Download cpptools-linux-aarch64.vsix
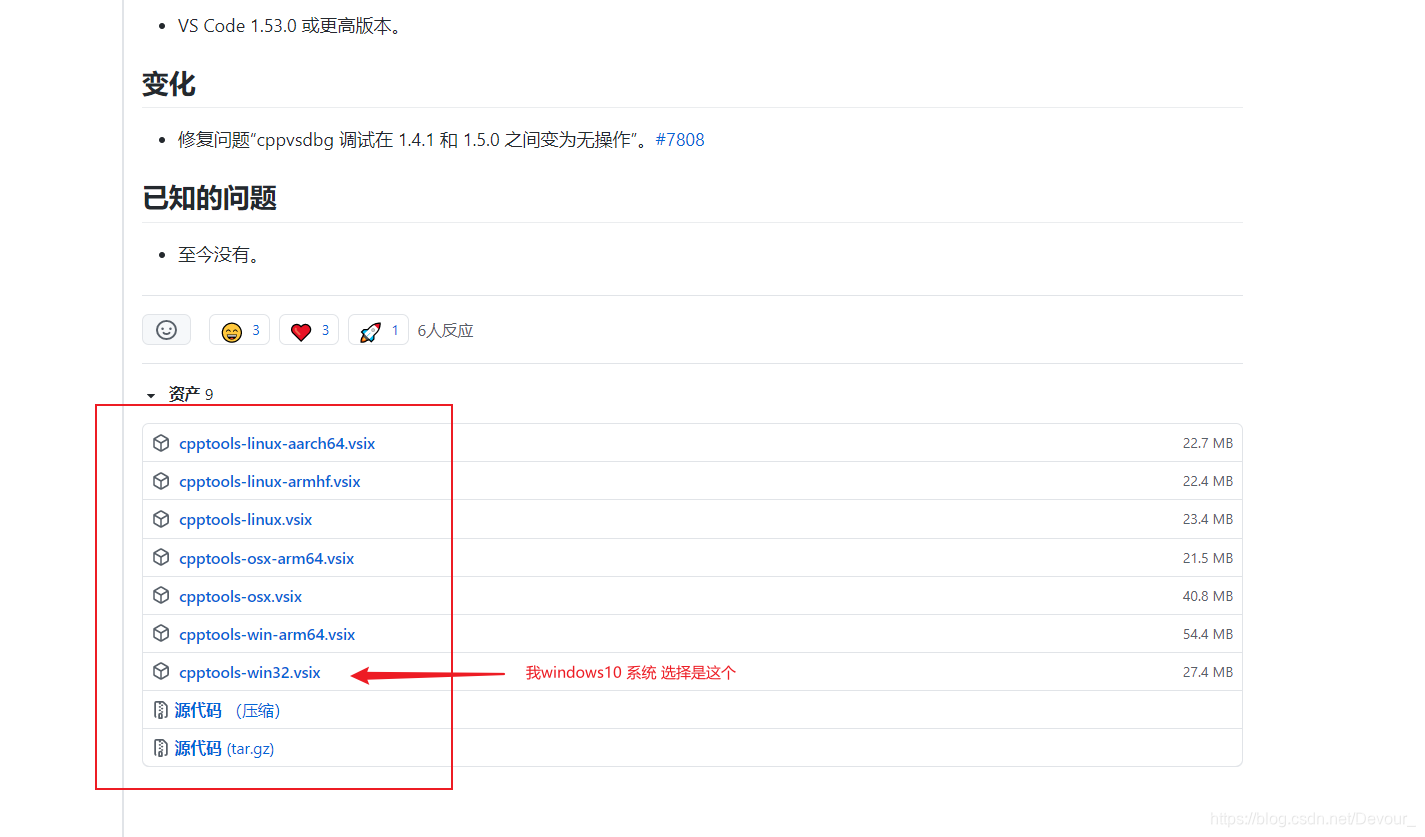 coord(277,443)
